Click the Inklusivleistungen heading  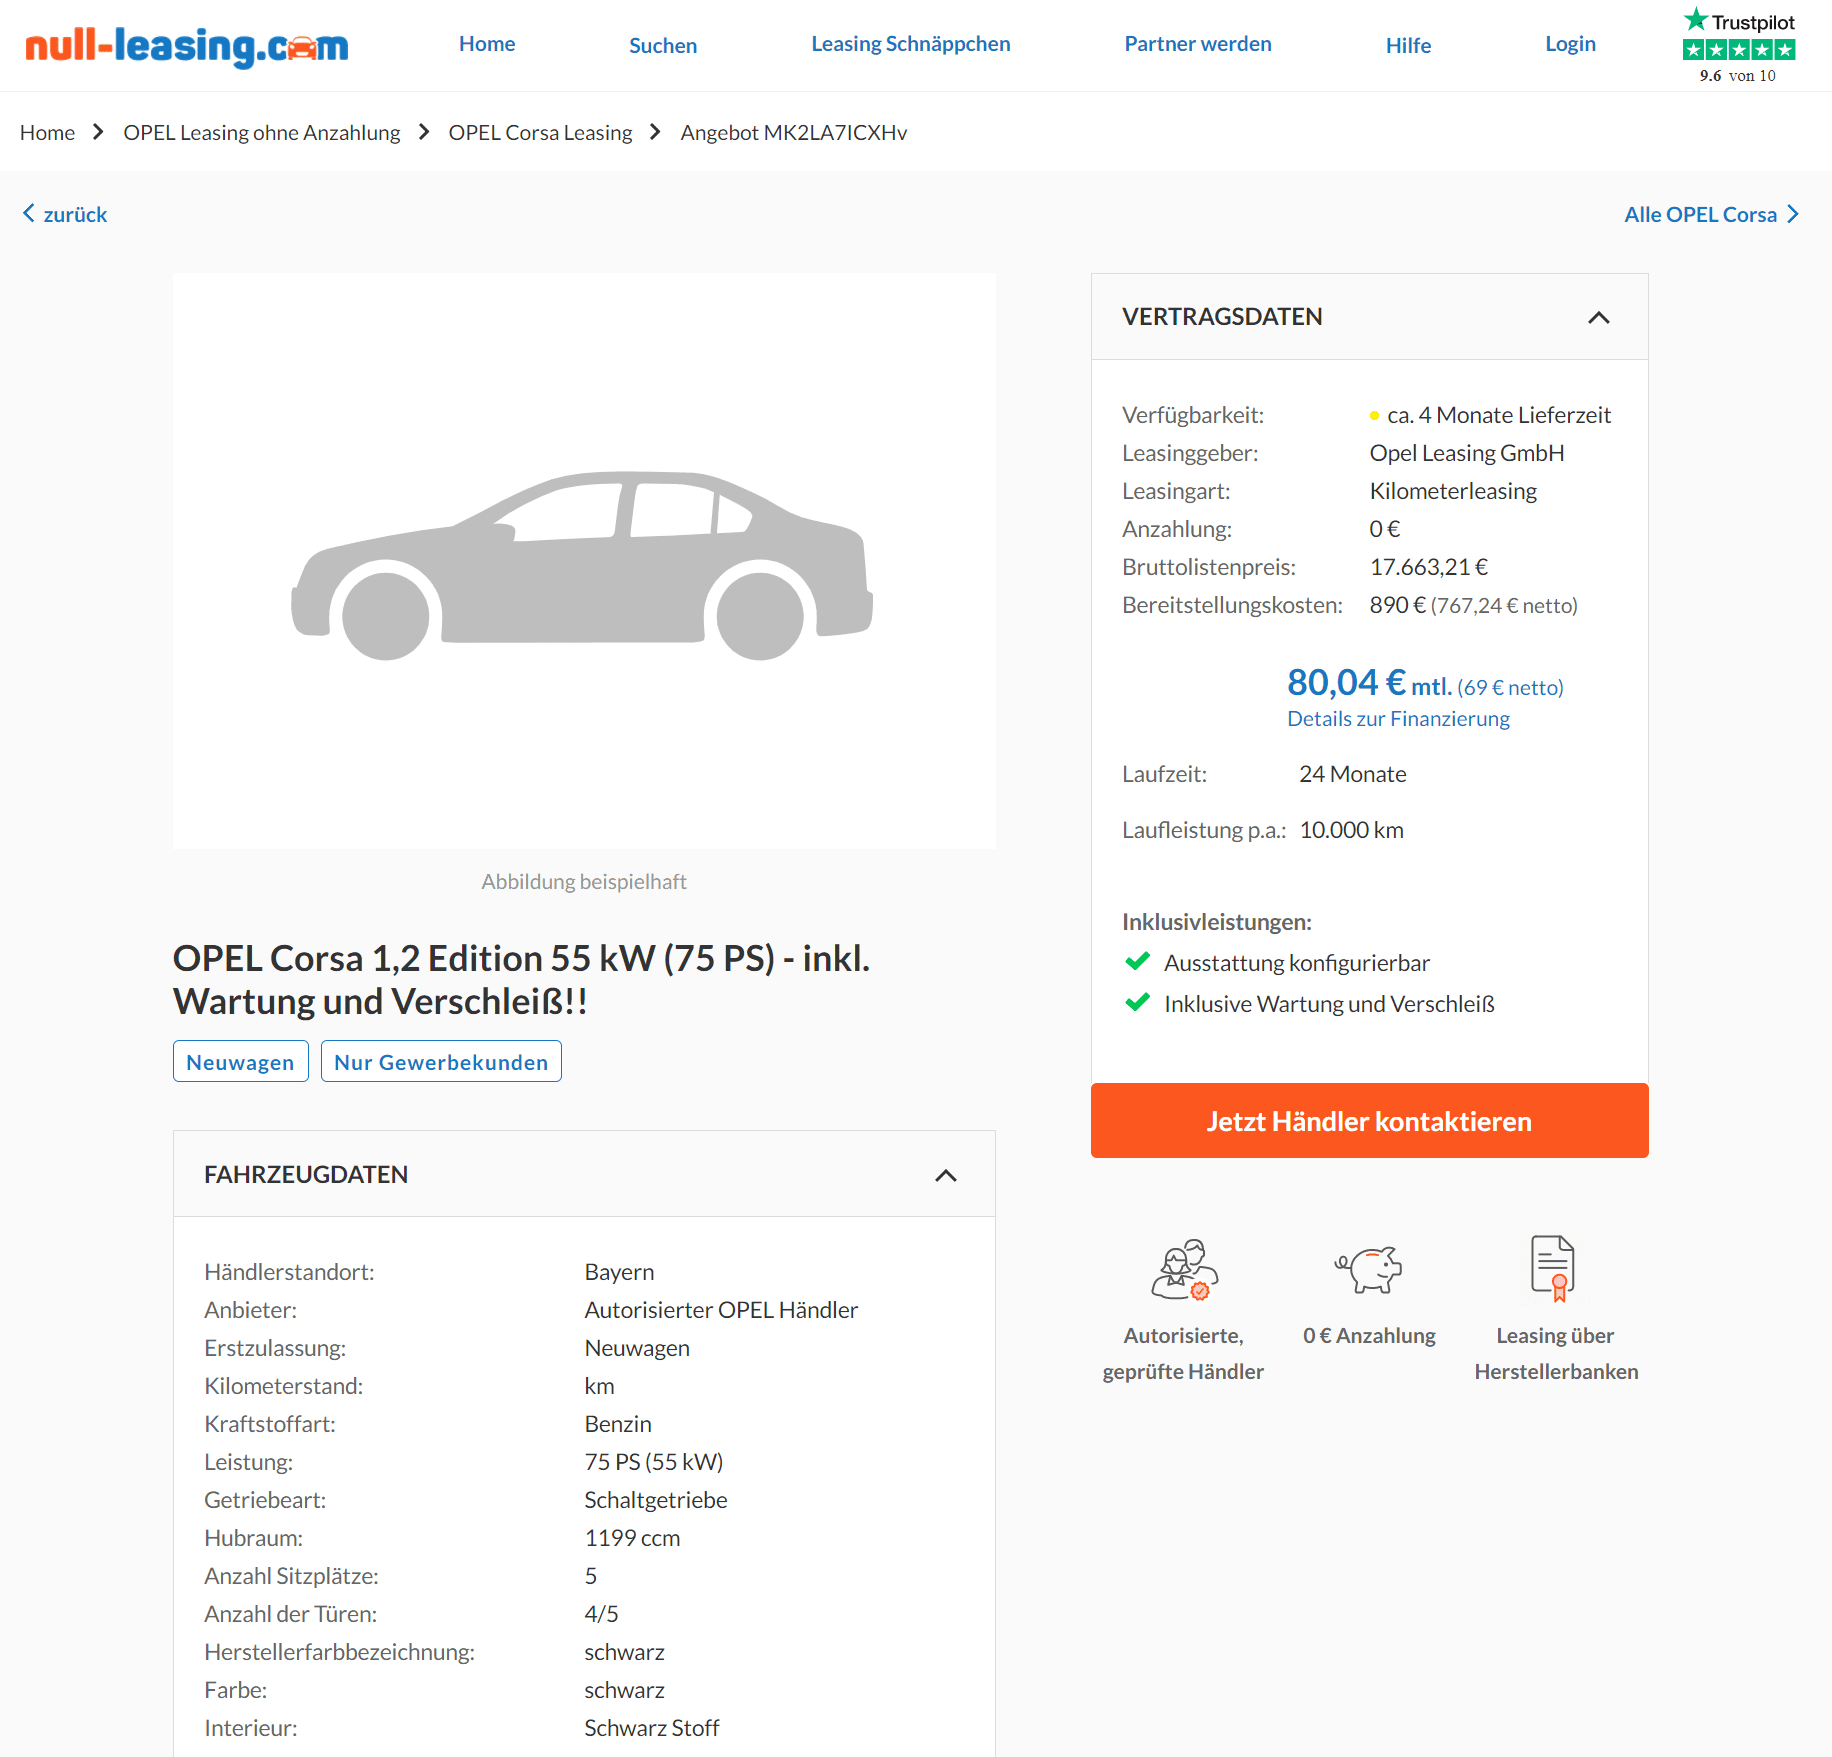click(1217, 922)
